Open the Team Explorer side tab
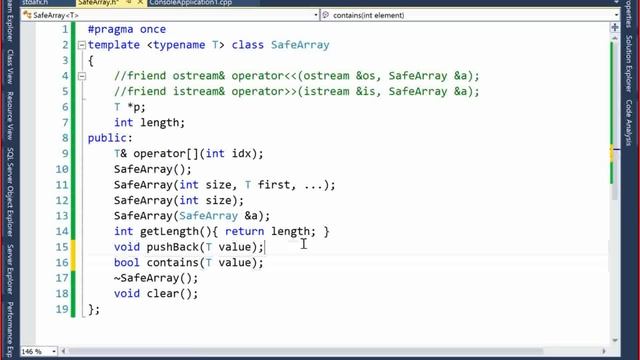This screenshot has height=360, width=640. 10,20
